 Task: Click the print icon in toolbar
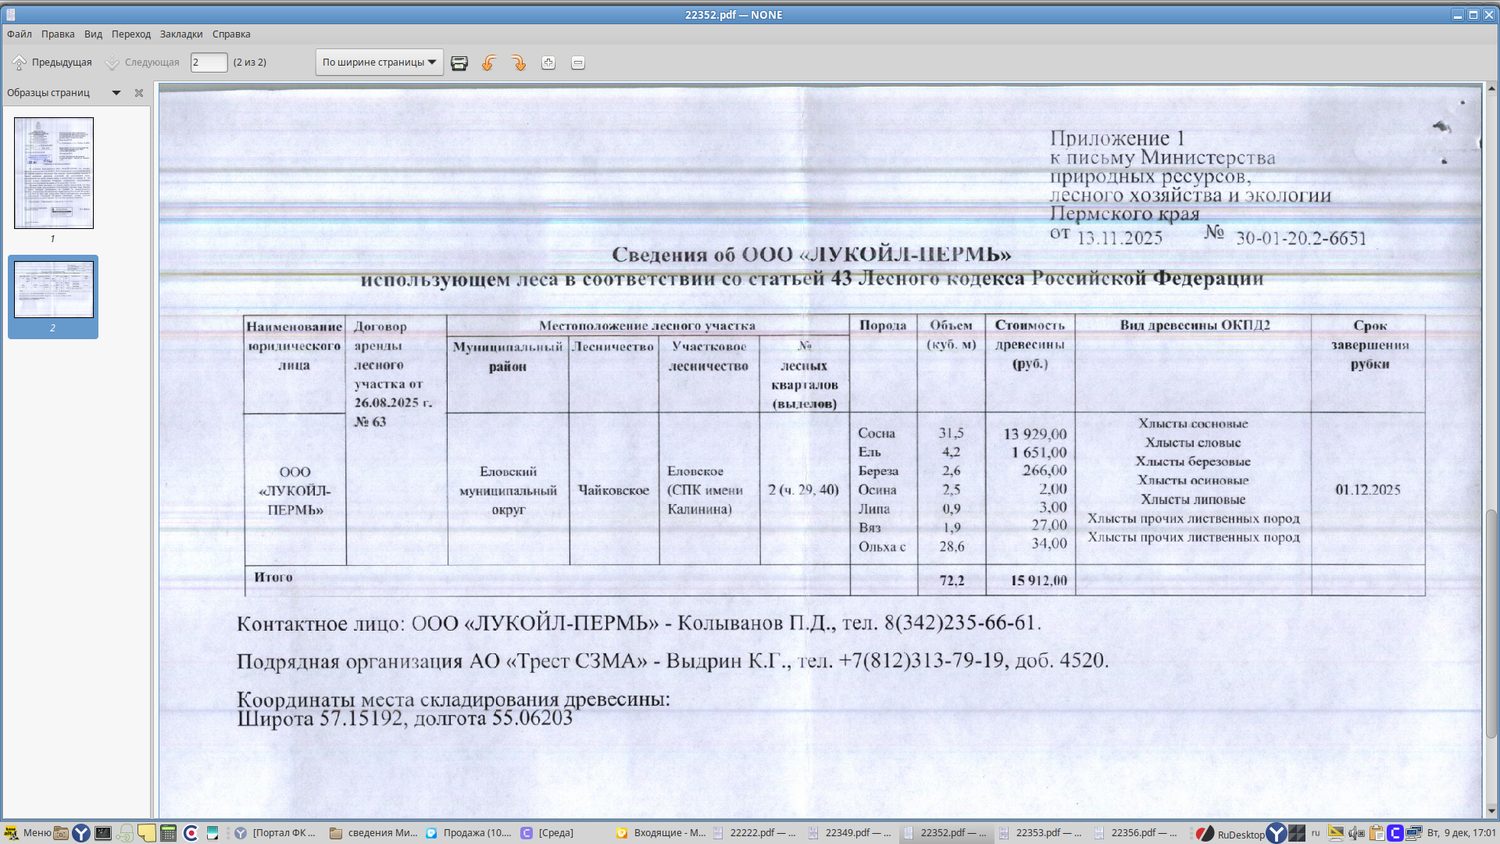click(x=459, y=62)
